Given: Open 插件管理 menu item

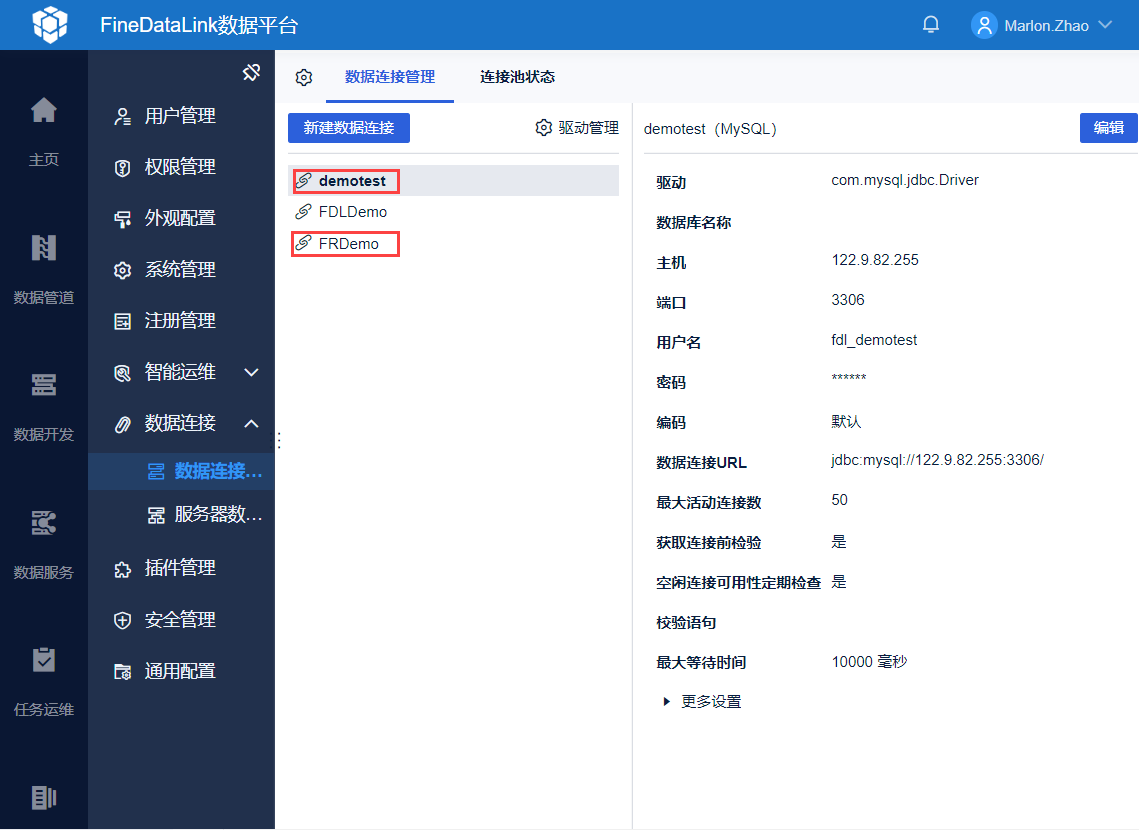Looking at the screenshot, I should [x=180, y=568].
